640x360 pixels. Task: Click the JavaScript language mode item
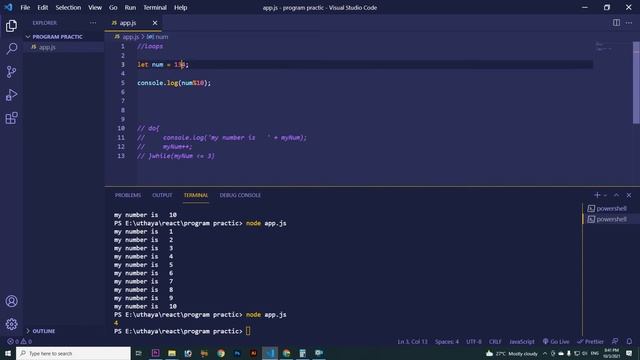point(522,342)
